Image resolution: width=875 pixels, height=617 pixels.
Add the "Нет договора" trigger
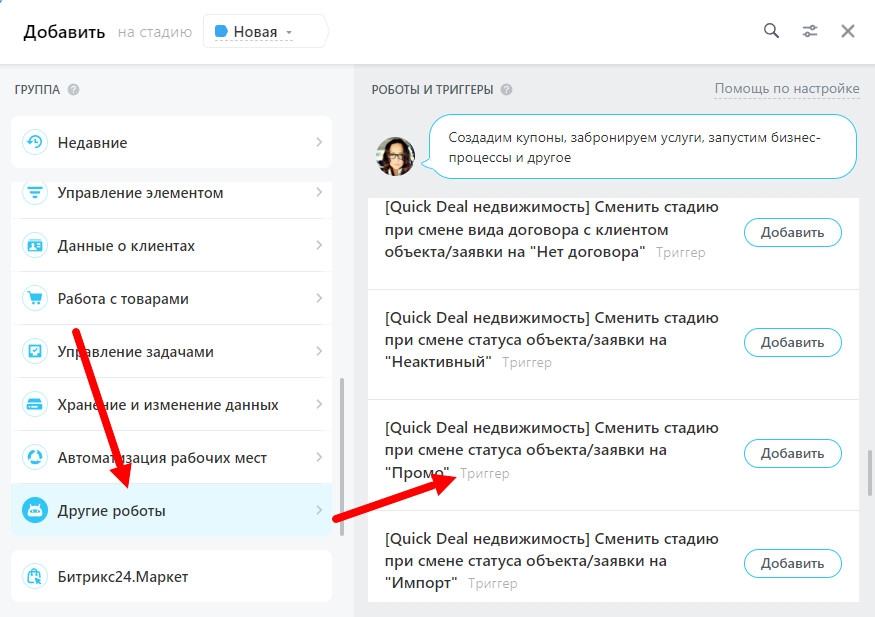(792, 233)
